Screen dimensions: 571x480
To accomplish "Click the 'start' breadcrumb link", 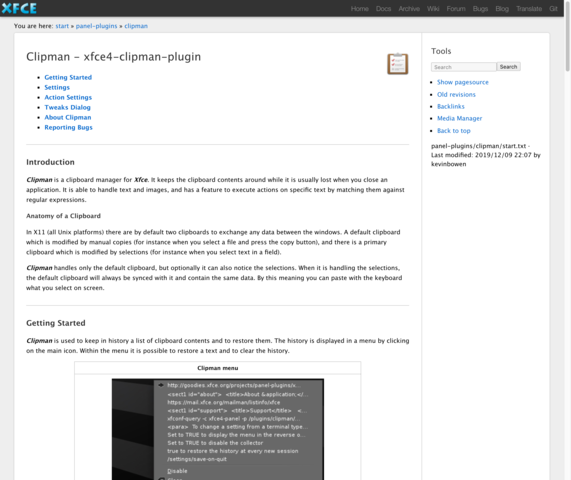I will (x=62, y=26).
